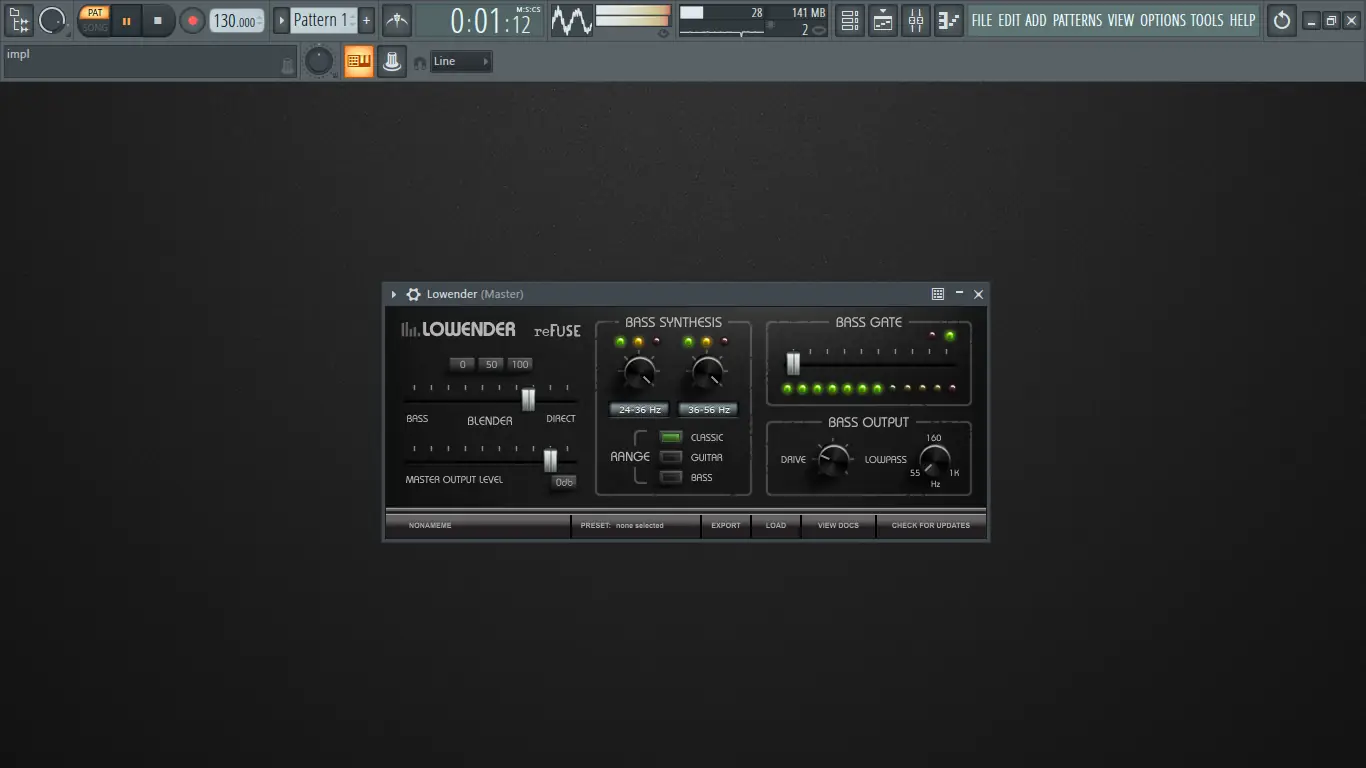The image size is (1366, 768).
Task: Open Lowender's detailed settings grid icon
Action: click(x=937, y=293)
